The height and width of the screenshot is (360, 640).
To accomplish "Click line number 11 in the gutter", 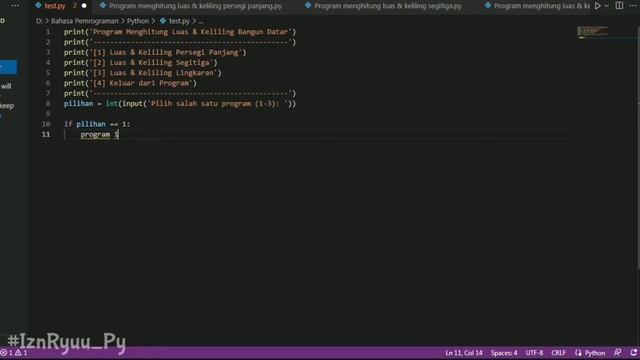I will click(46, 134).
